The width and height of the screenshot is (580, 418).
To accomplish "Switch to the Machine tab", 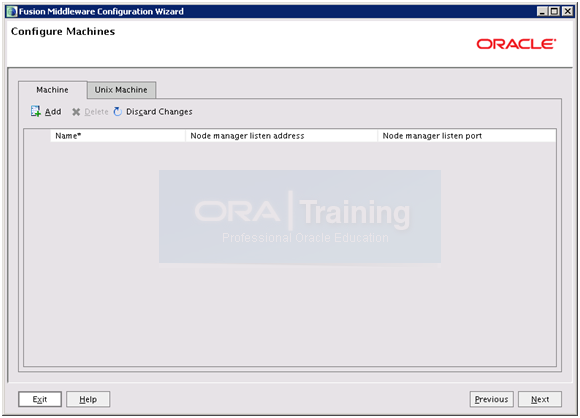I will (53, 90).
